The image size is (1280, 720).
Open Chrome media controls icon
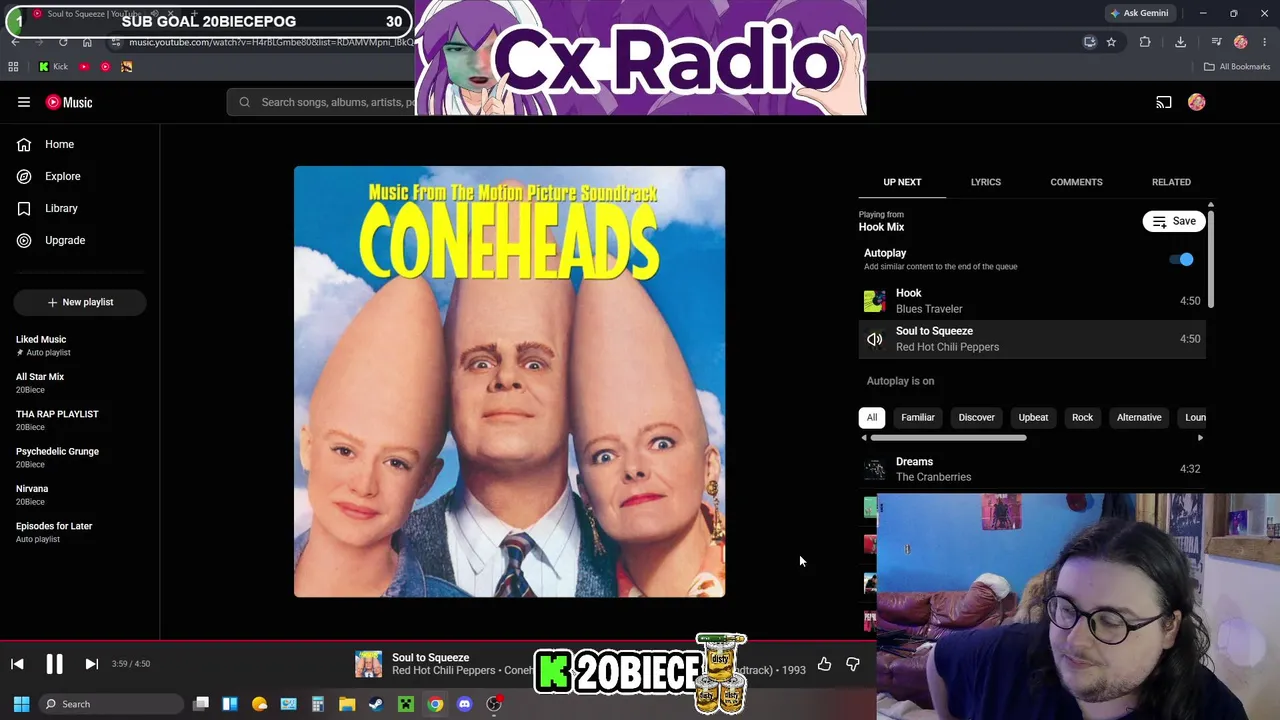tap(1216, 42)
